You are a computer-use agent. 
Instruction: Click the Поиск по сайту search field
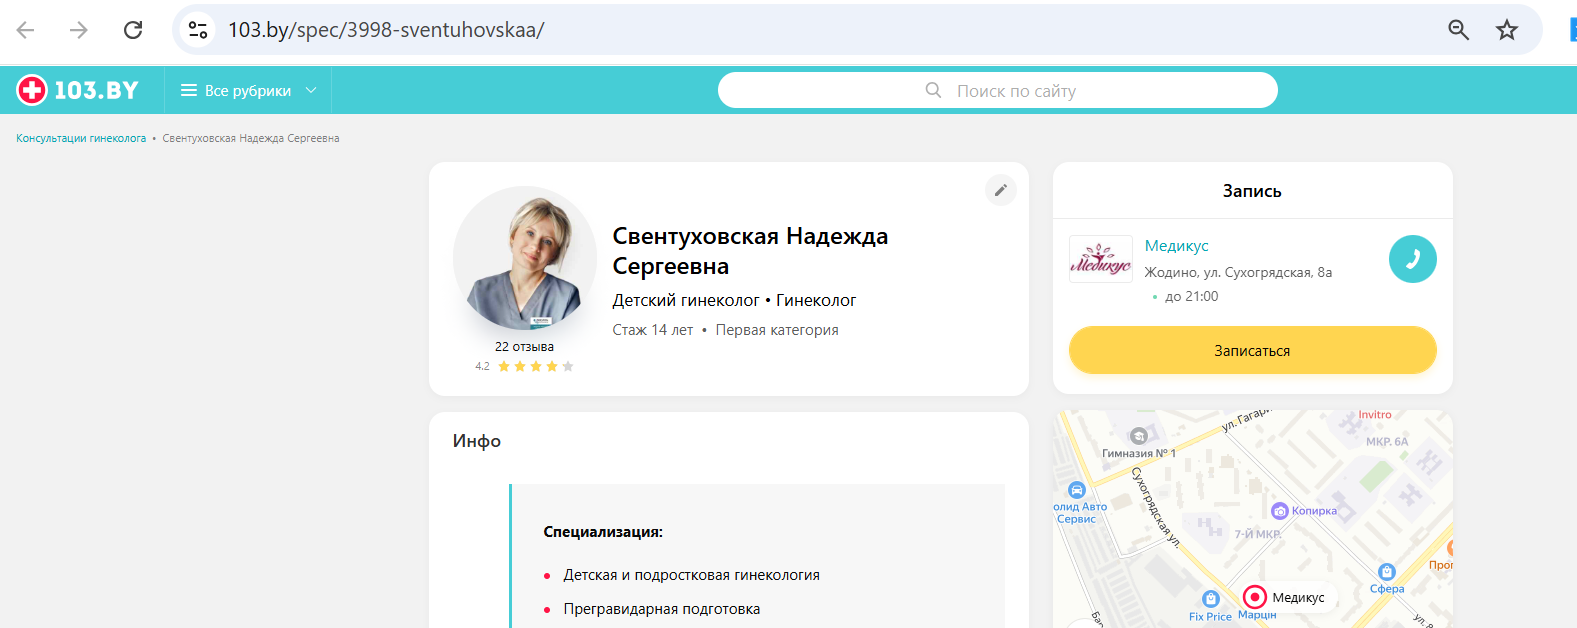(998, 90)
